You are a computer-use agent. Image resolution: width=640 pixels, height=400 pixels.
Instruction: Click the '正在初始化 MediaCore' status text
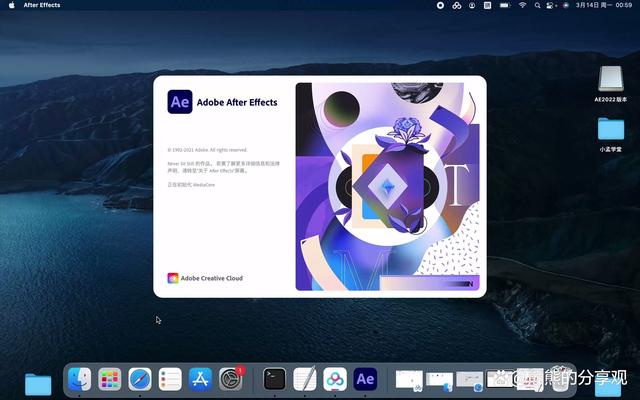click(191, 184)
